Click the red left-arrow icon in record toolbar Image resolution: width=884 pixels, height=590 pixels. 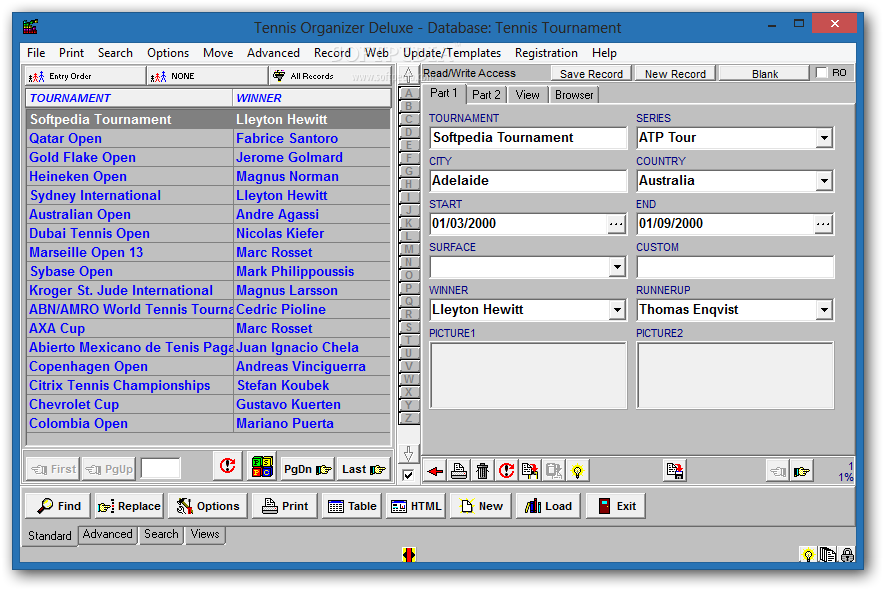click(x=434, y=471)
